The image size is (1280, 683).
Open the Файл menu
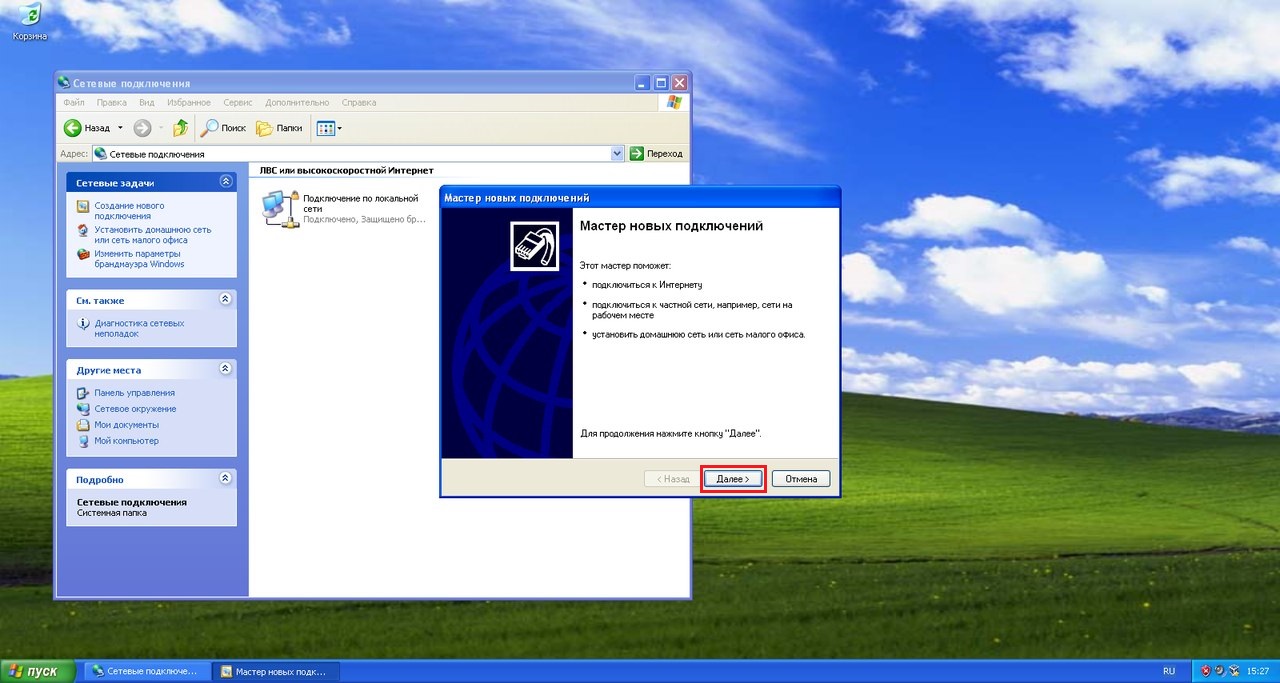[73, 102]
